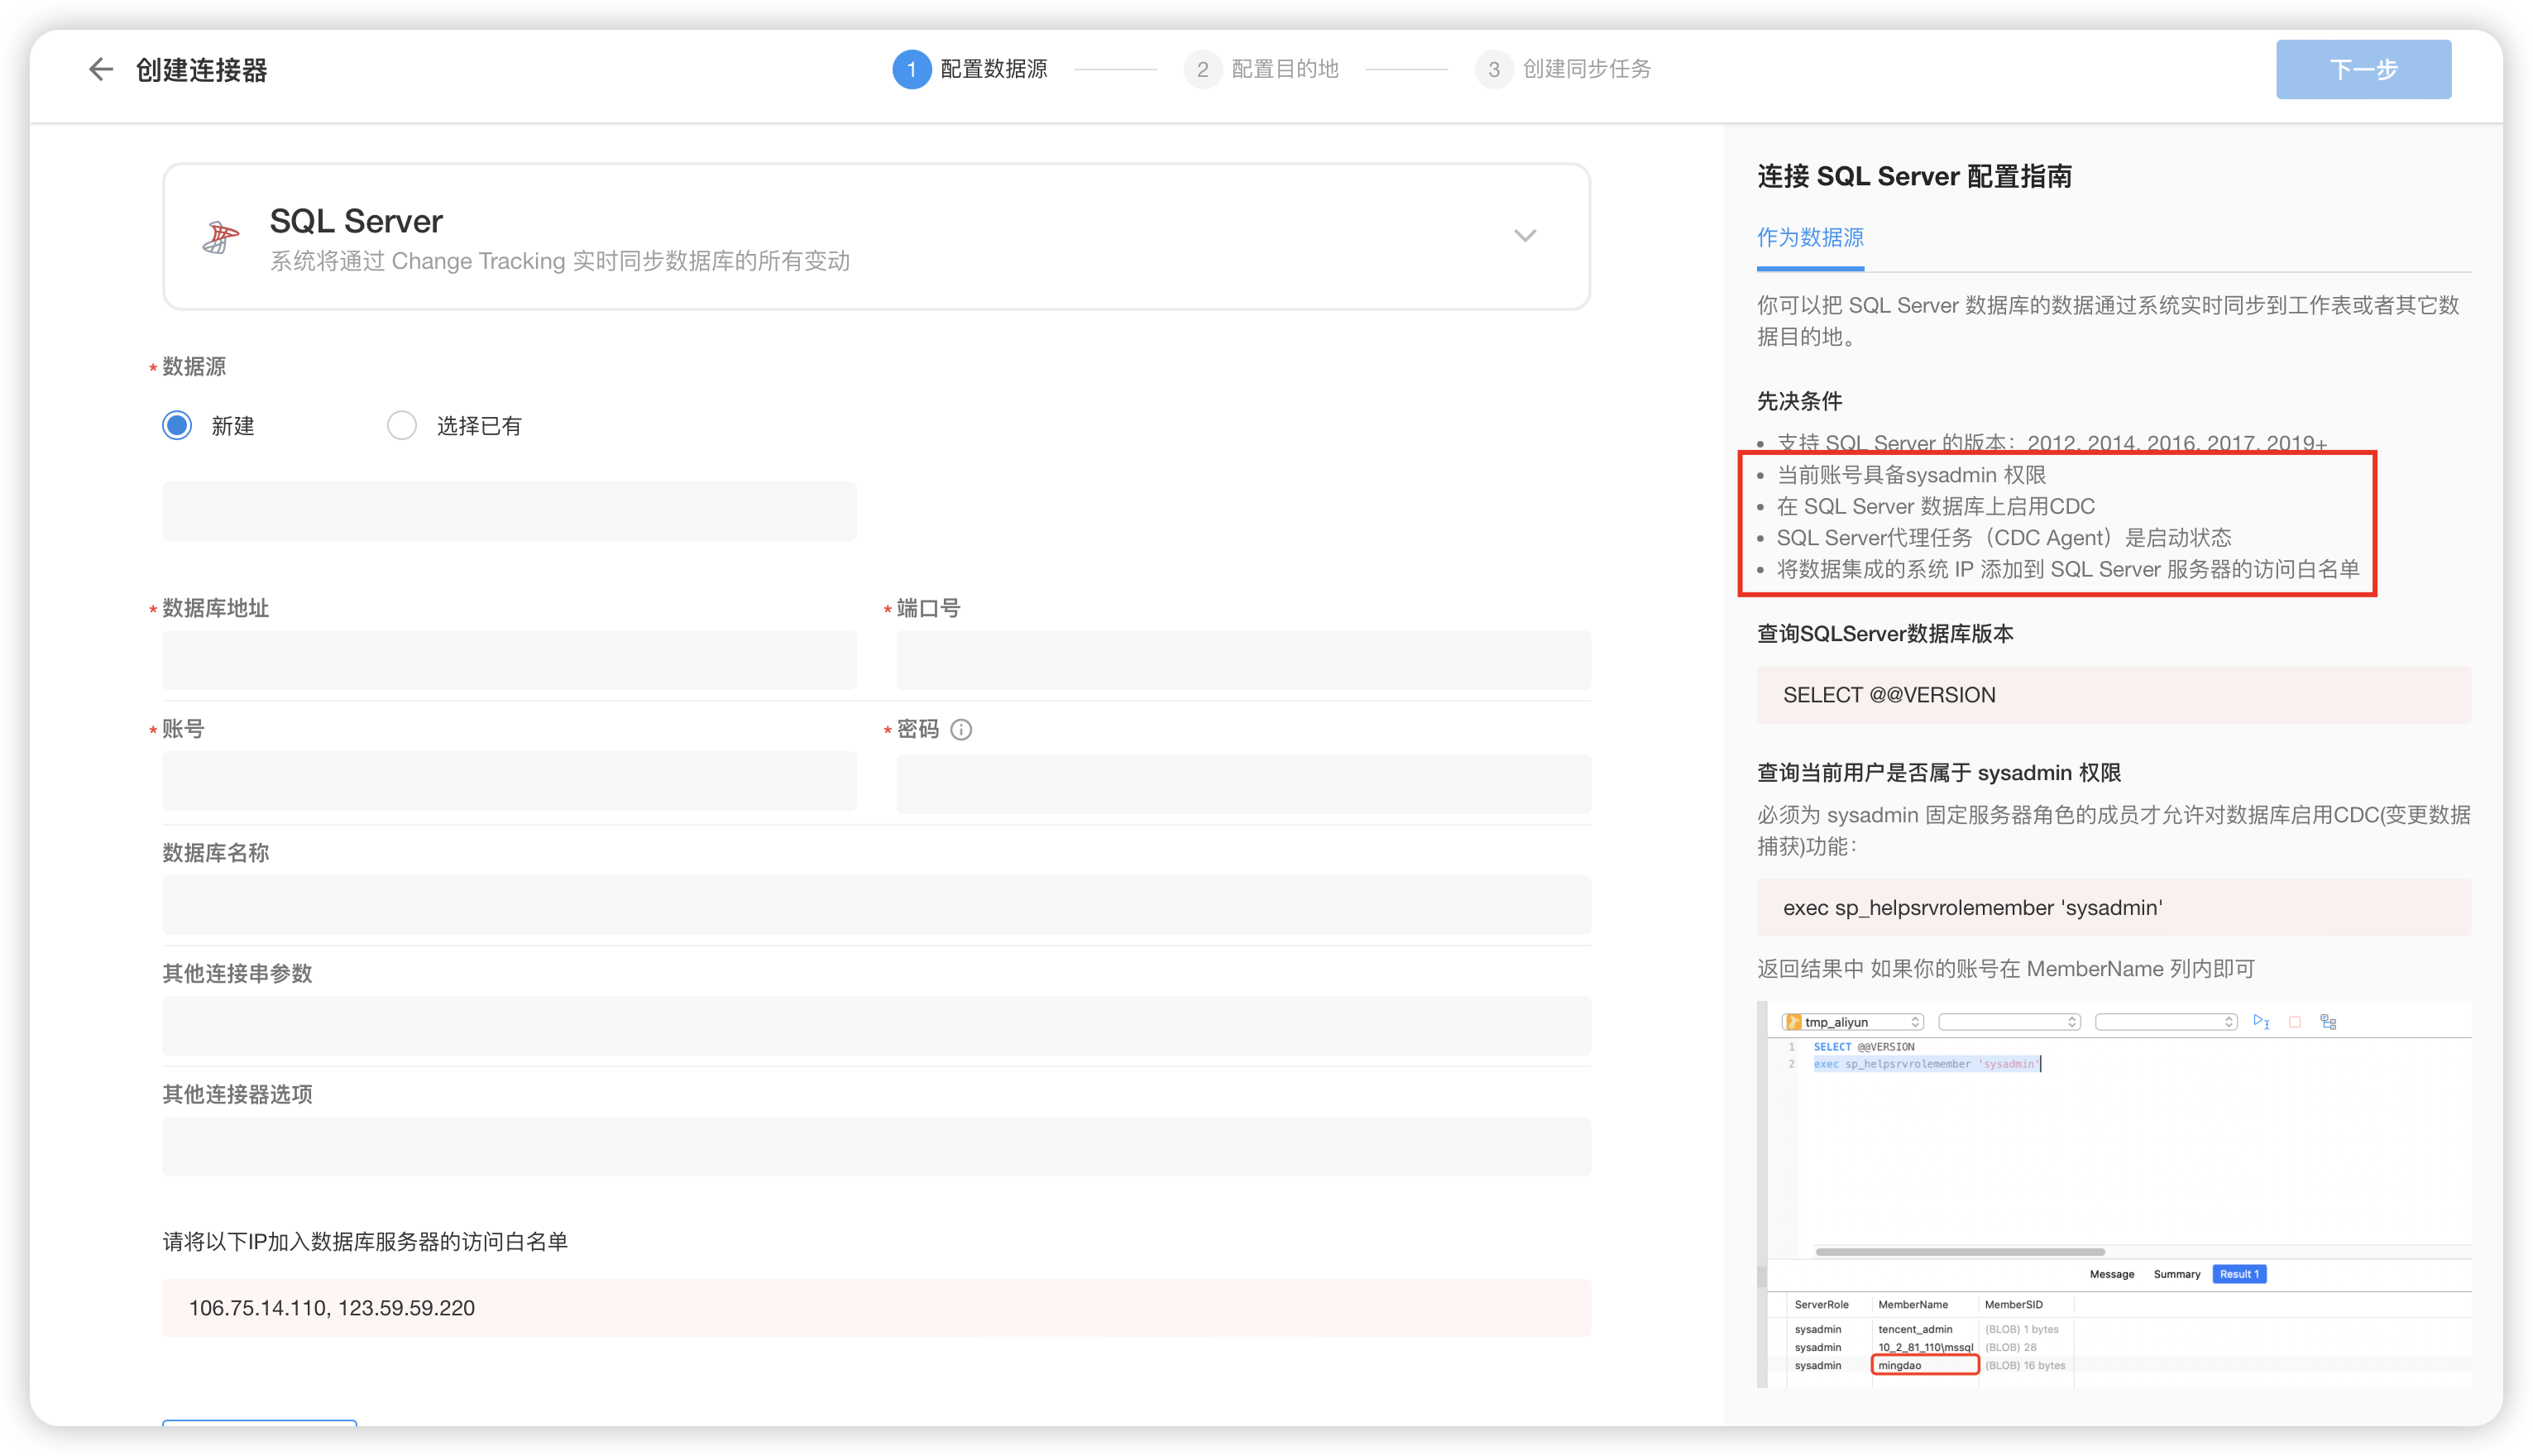
Task: Open tmp_aliyun dropdown in guide image
Action: point(1852,1022)
